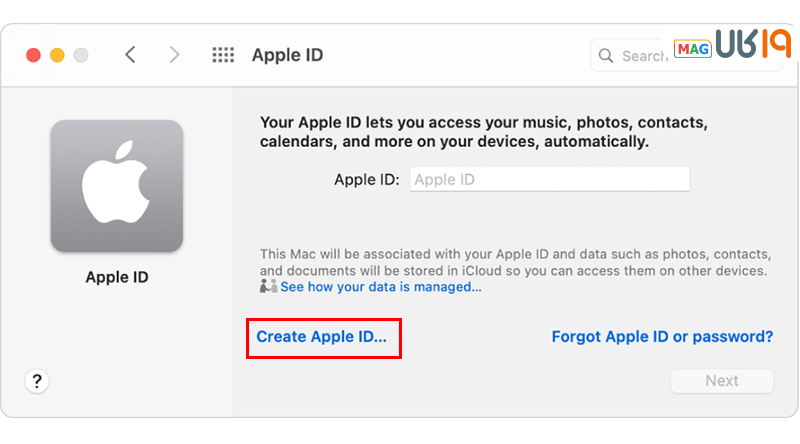Screen dimensions: 800x444
Task: Click the data privacy handshake icon
Action: click(268, 287)
